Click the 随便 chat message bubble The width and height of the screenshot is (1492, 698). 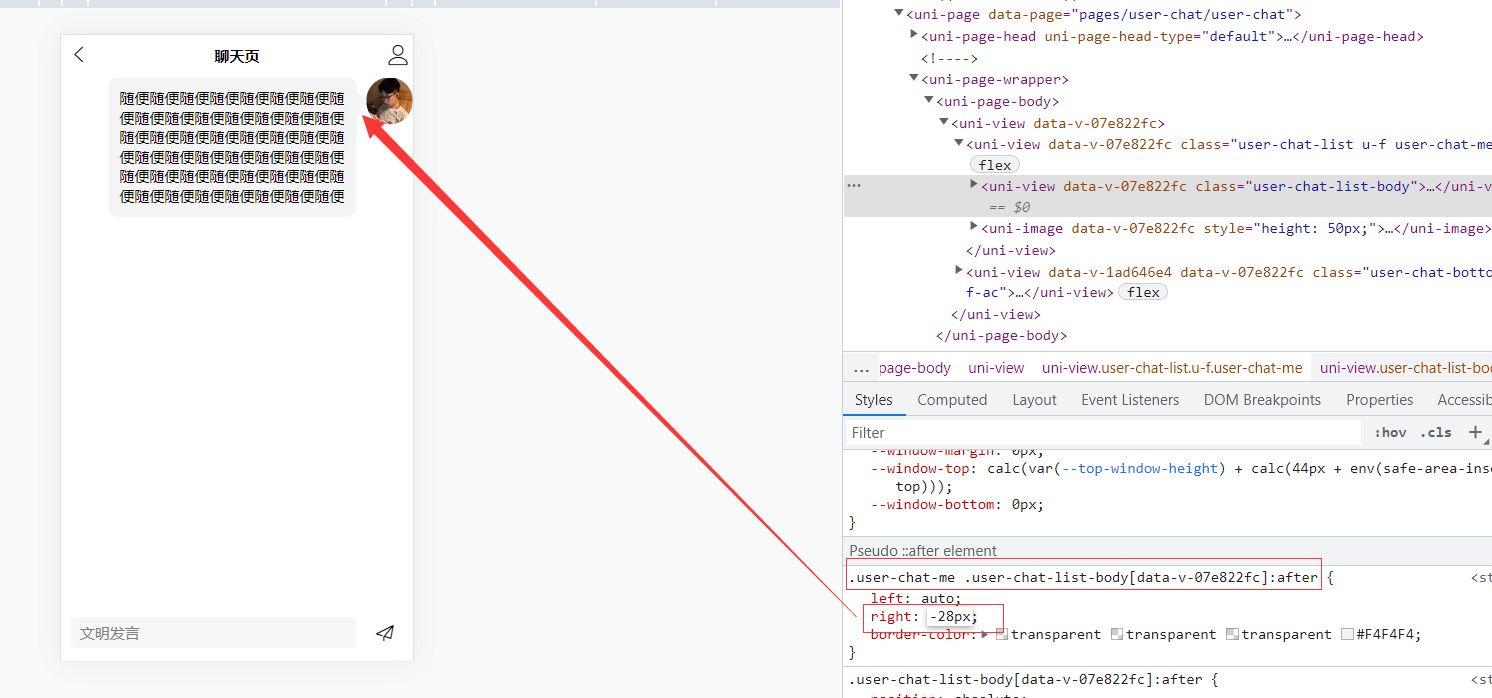232,147
